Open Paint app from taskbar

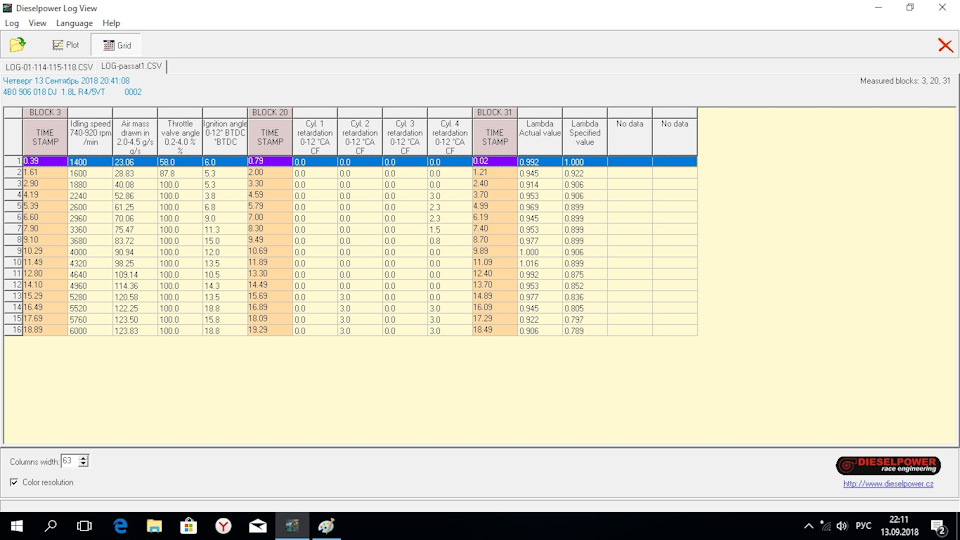pyautogui.click(x=326, y=526)
